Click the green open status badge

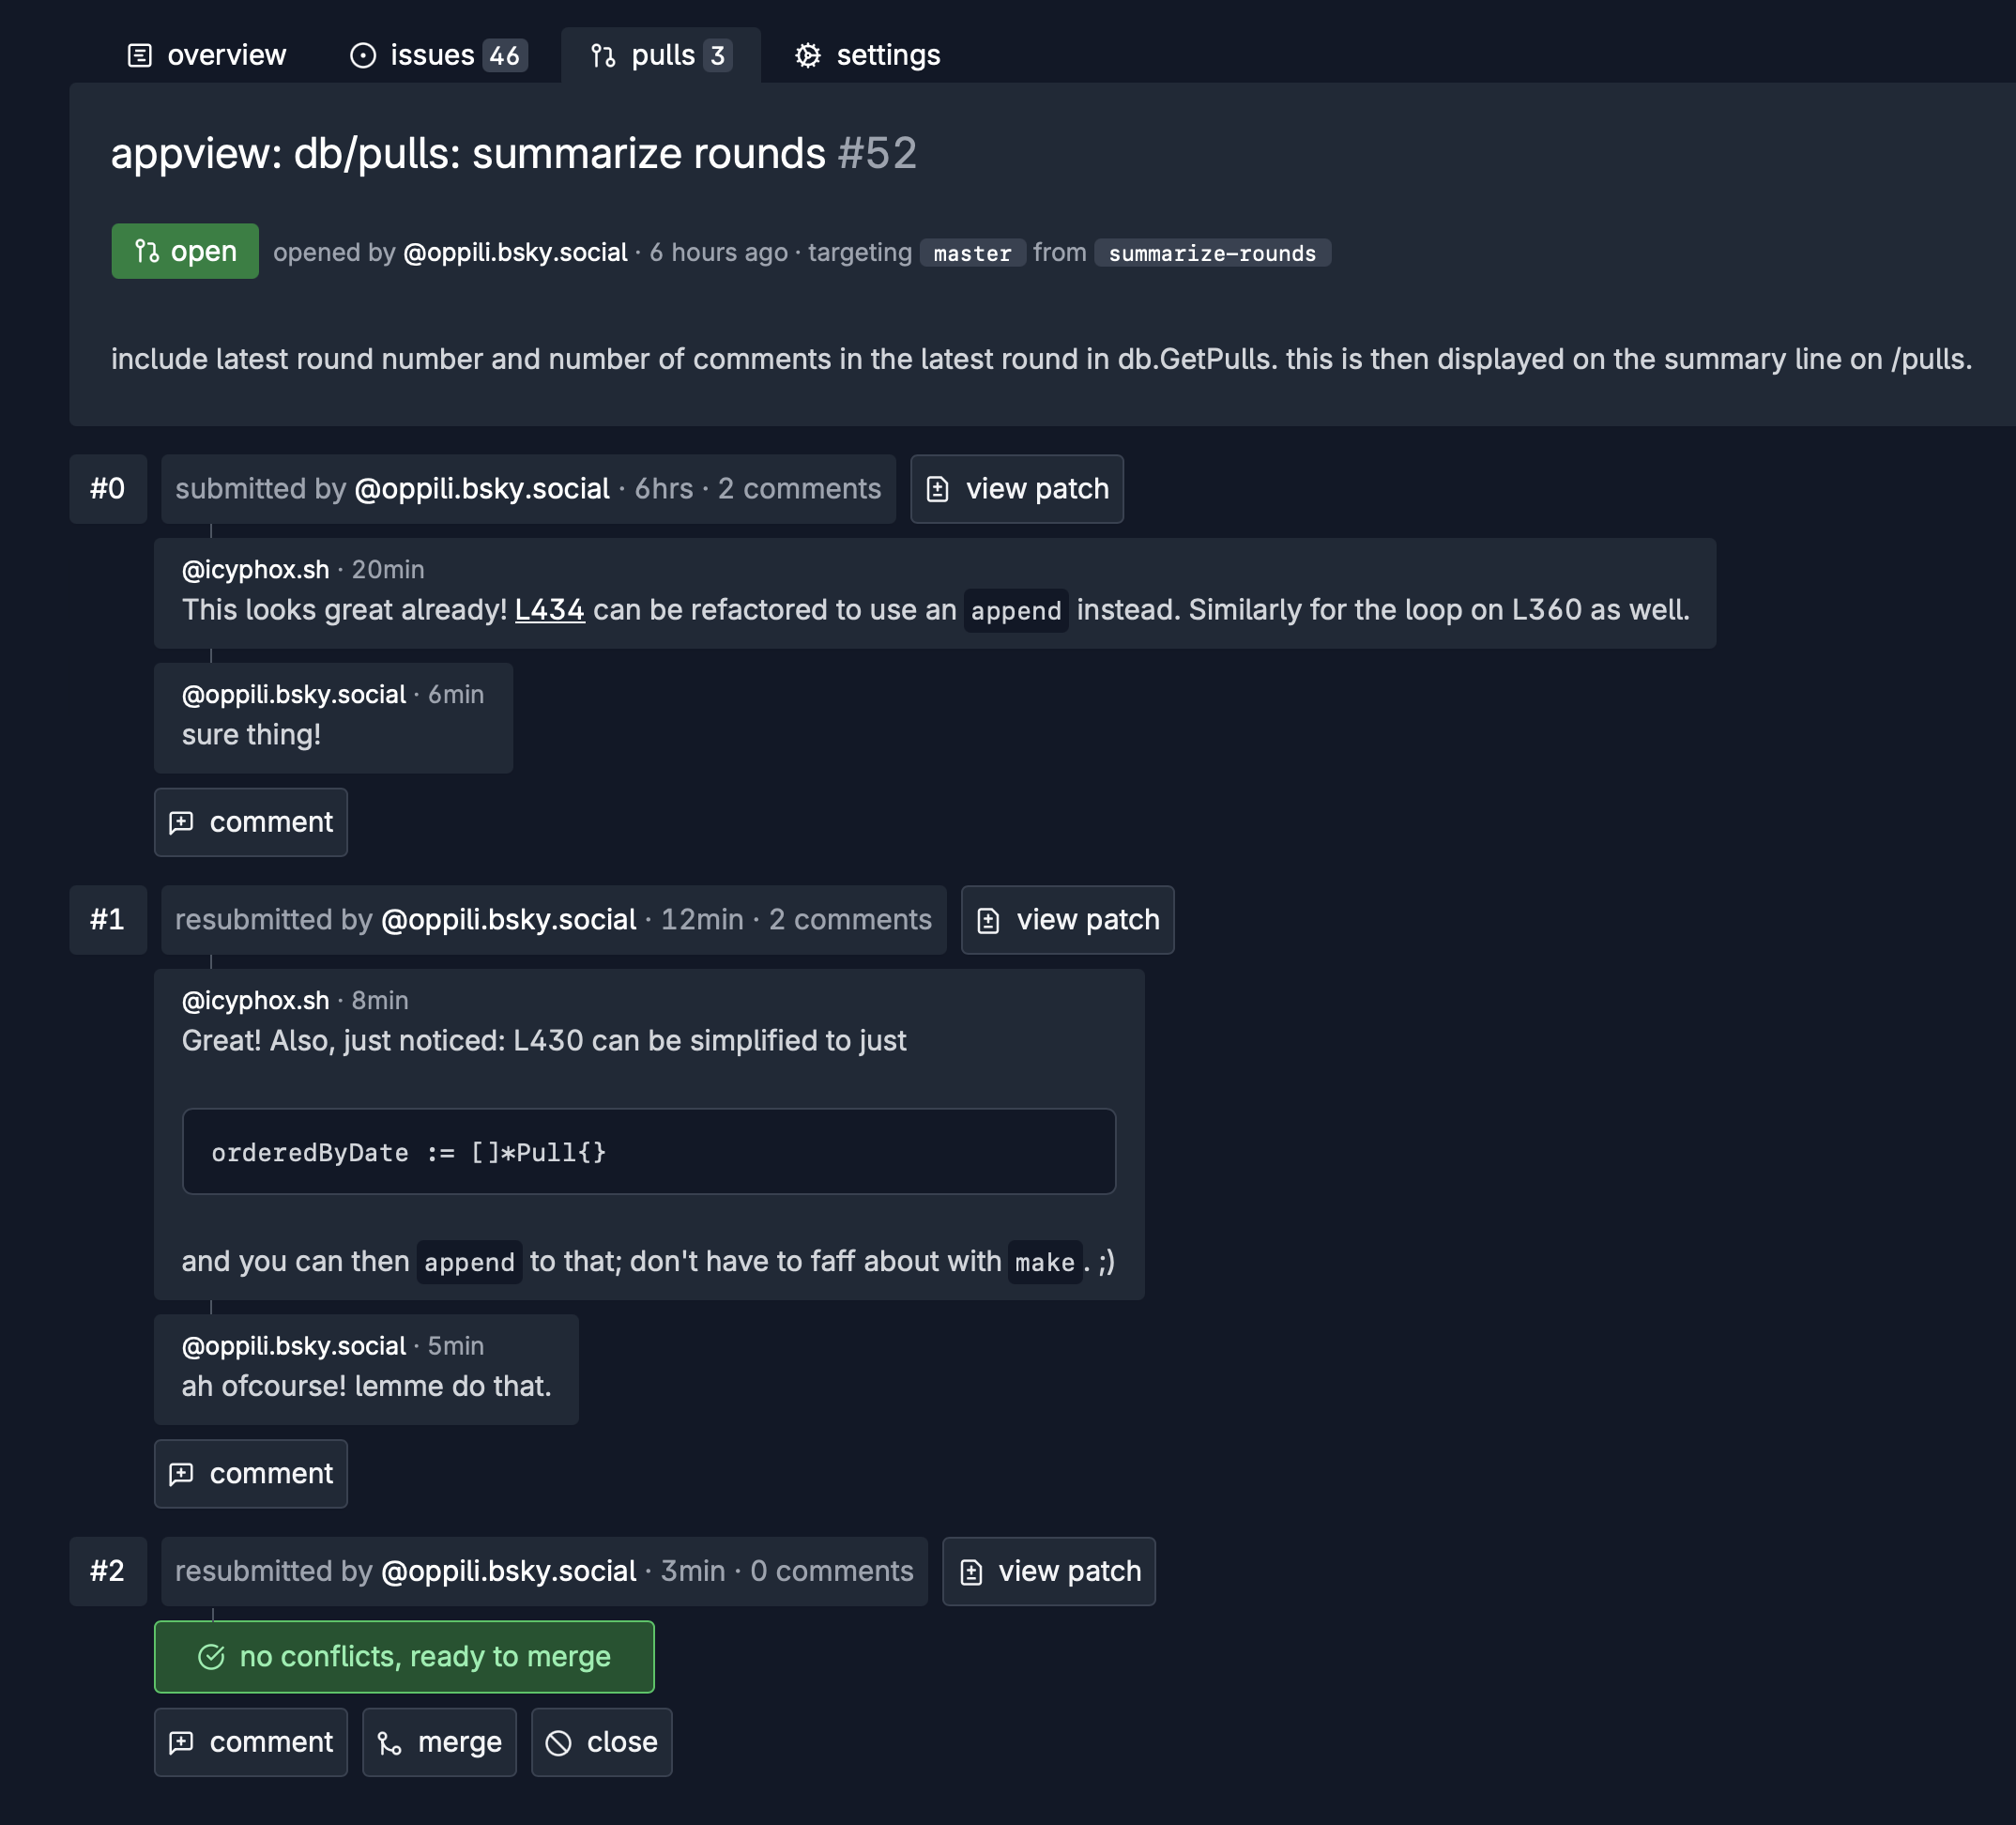pyautogui.click(x=185, y=251)
